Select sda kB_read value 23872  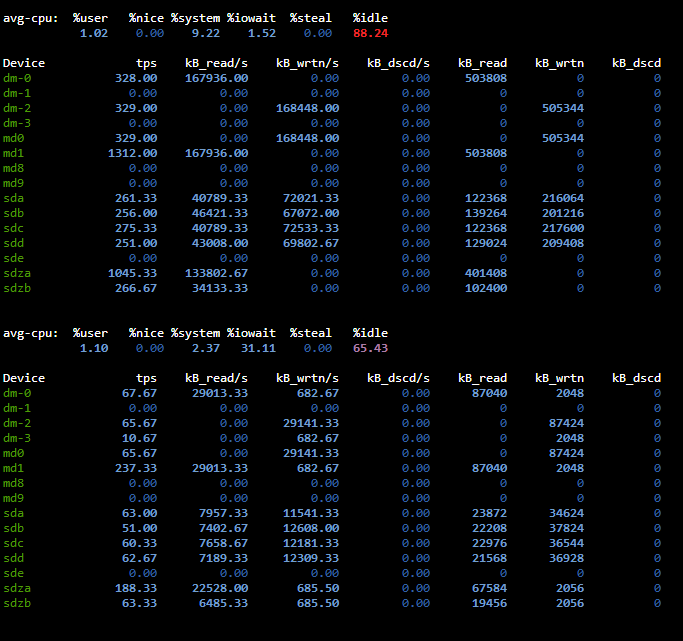click(x=490, y=513)
